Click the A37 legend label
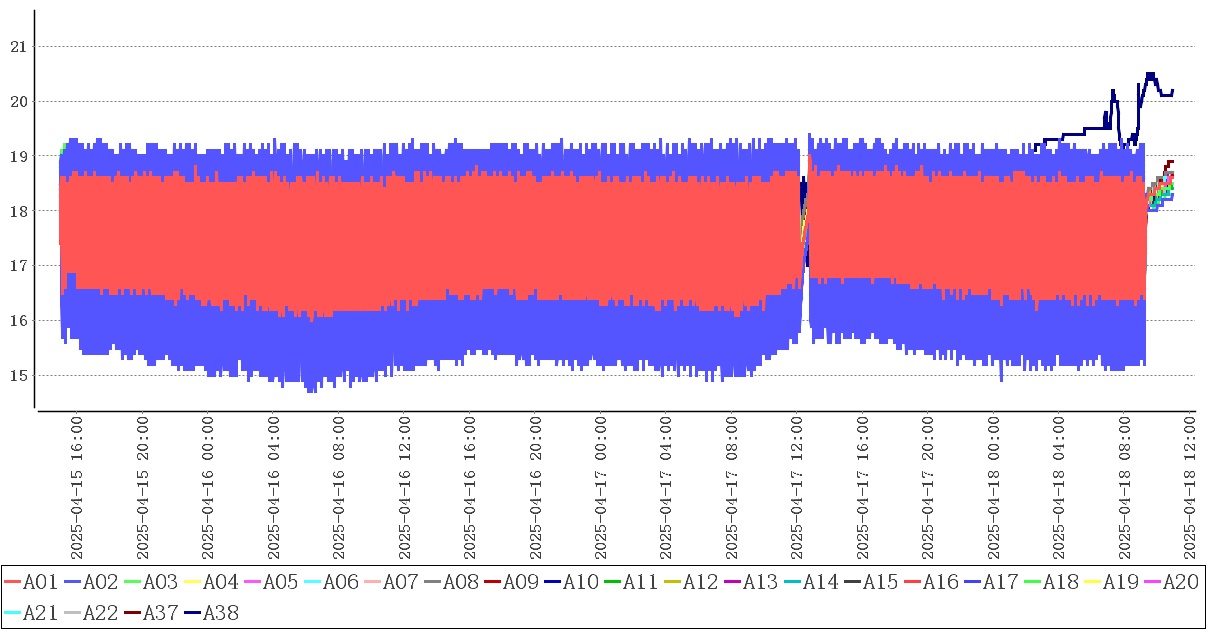 pyautogui.click(x=160, y=611)
